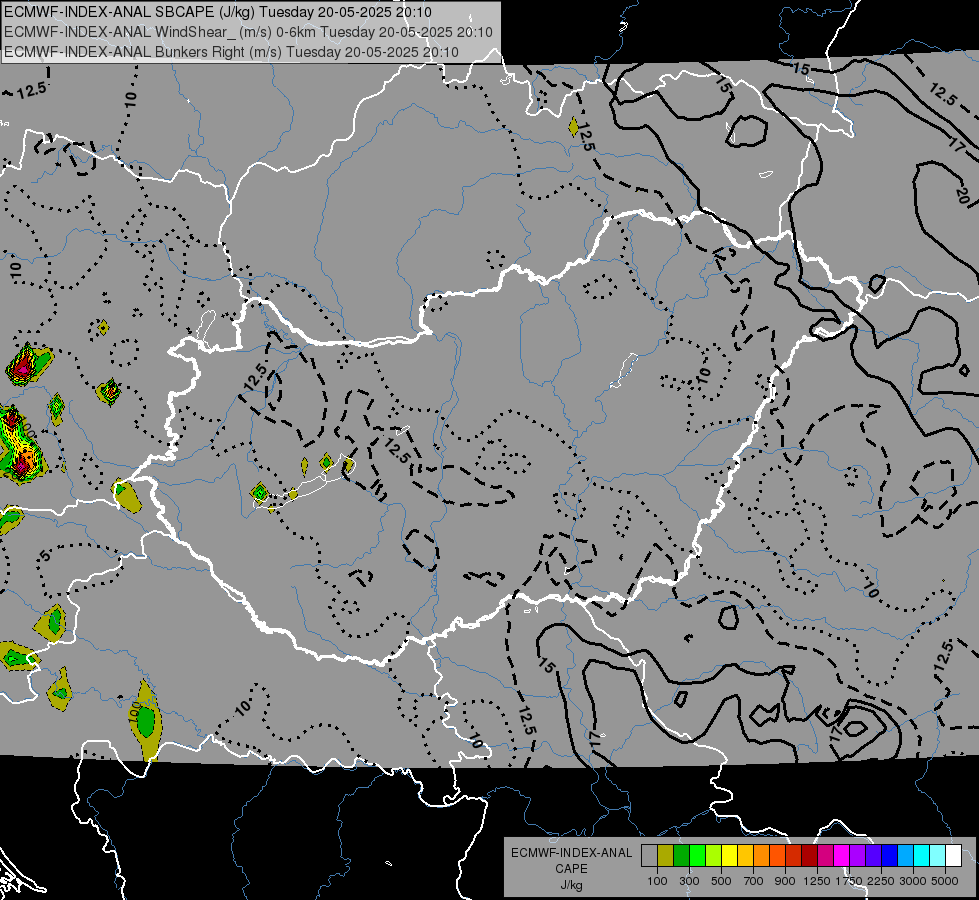Select the dark green legend swatch
The height and width of the screenshot is (900, 979).
[681, 855]
